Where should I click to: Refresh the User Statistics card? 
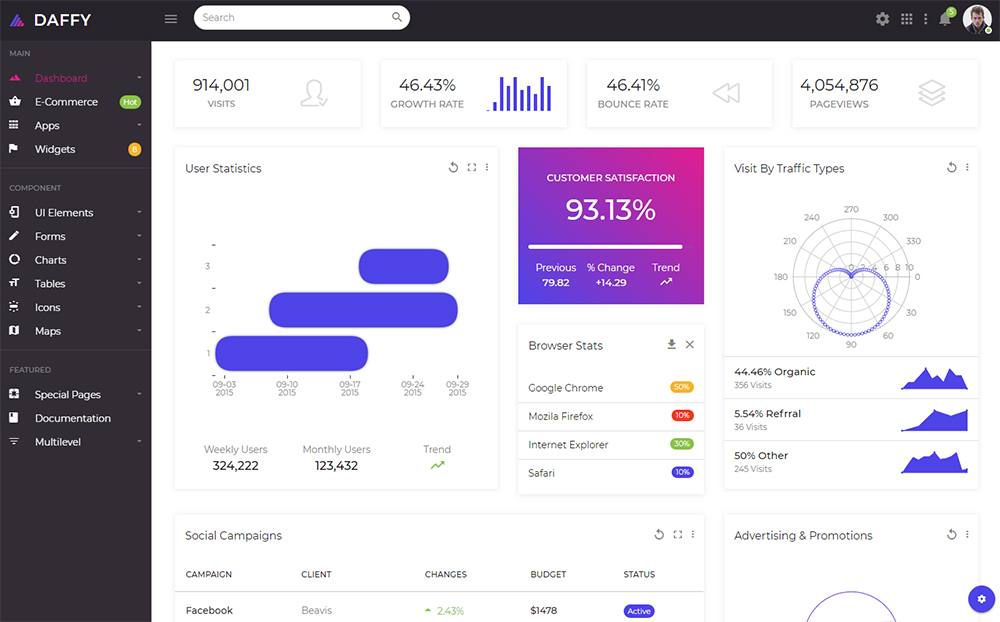[453, 167]
